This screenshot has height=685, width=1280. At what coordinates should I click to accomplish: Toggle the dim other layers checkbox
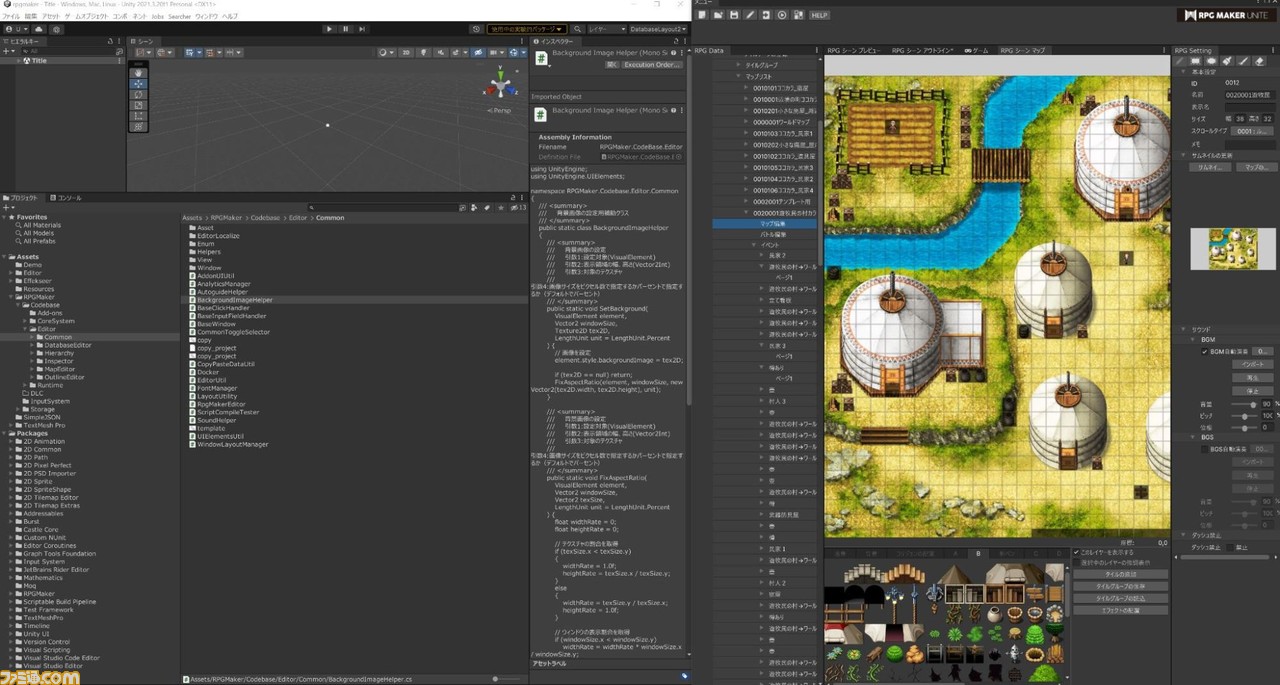tap(1075, 562)
